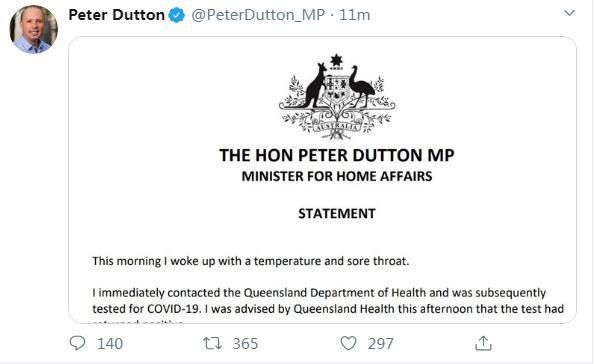Screen dimensions: 595x364
Task: Open Peter Dutton's profile picture
Action: (34, 29)
